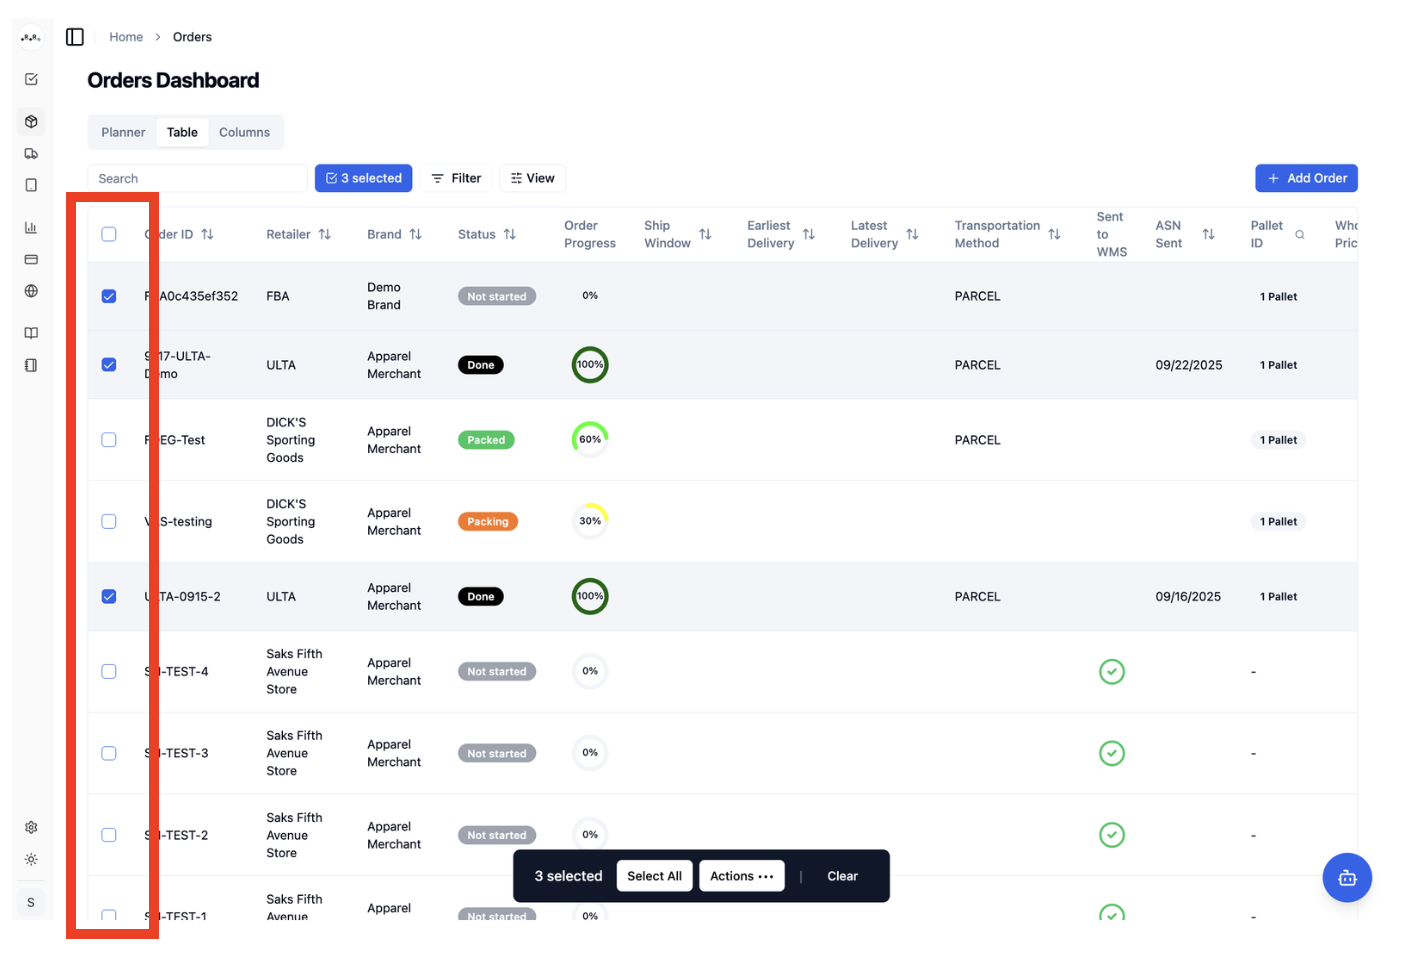Open the settings gear in sidebar
1414x962 pixels.
(x=31, y=827)
